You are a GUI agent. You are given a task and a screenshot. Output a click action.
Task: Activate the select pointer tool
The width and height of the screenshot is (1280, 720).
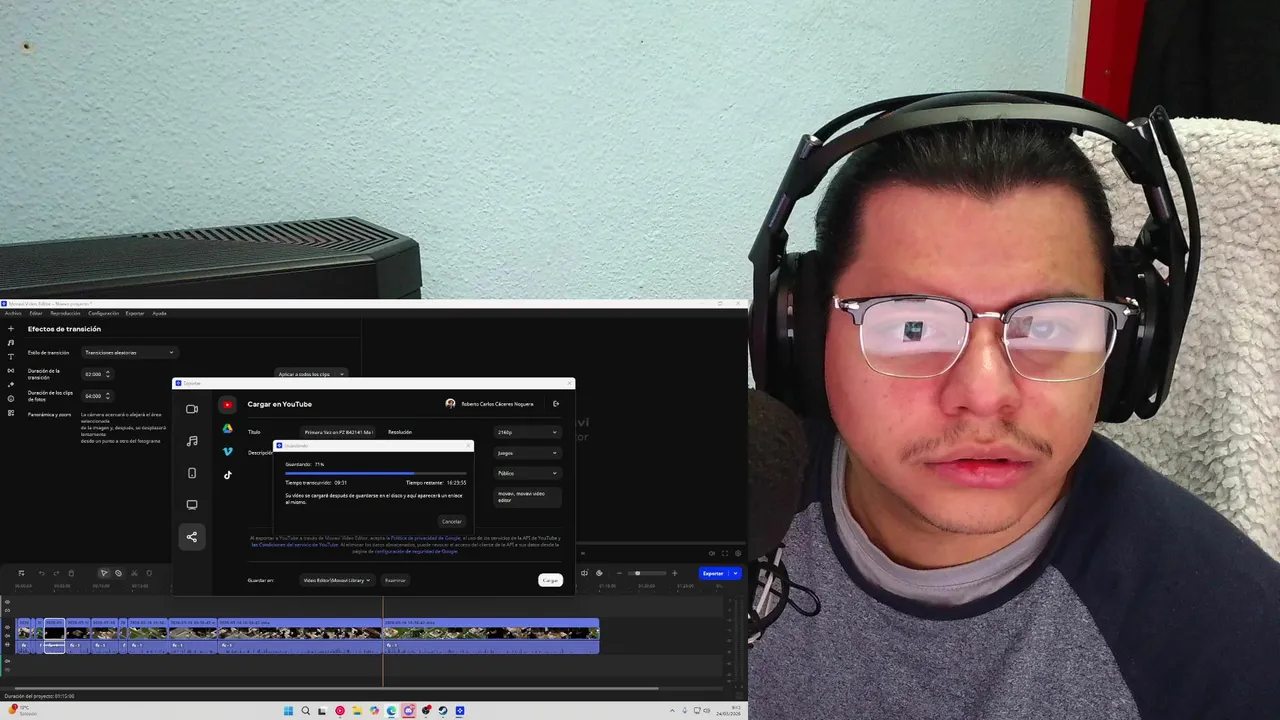pyautogui.click(x=103, y=573)
